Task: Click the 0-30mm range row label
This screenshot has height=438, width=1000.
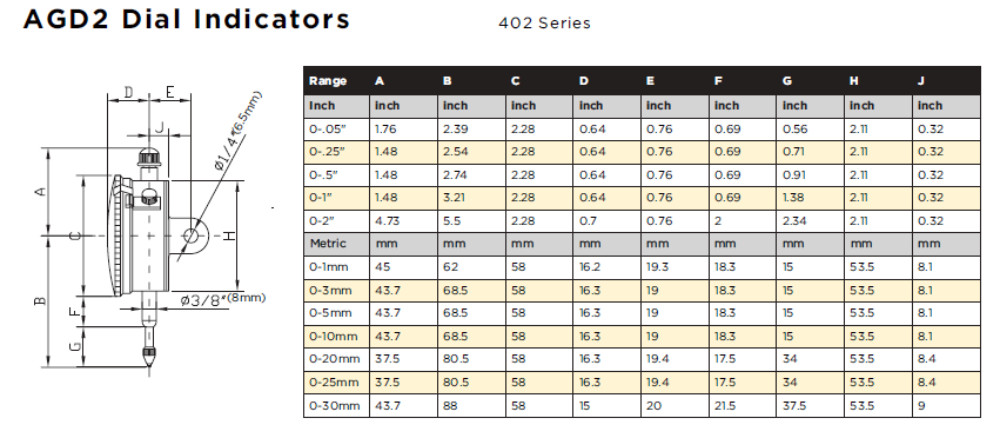Action: 335,405
